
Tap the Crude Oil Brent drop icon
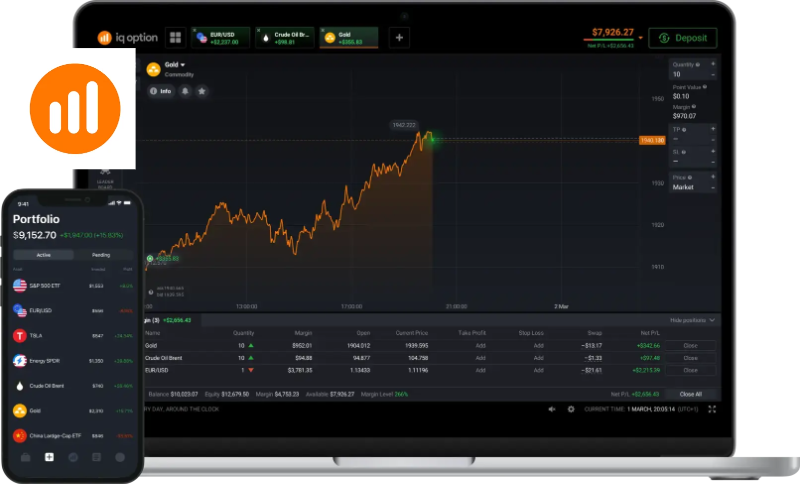tap(20, 386)
